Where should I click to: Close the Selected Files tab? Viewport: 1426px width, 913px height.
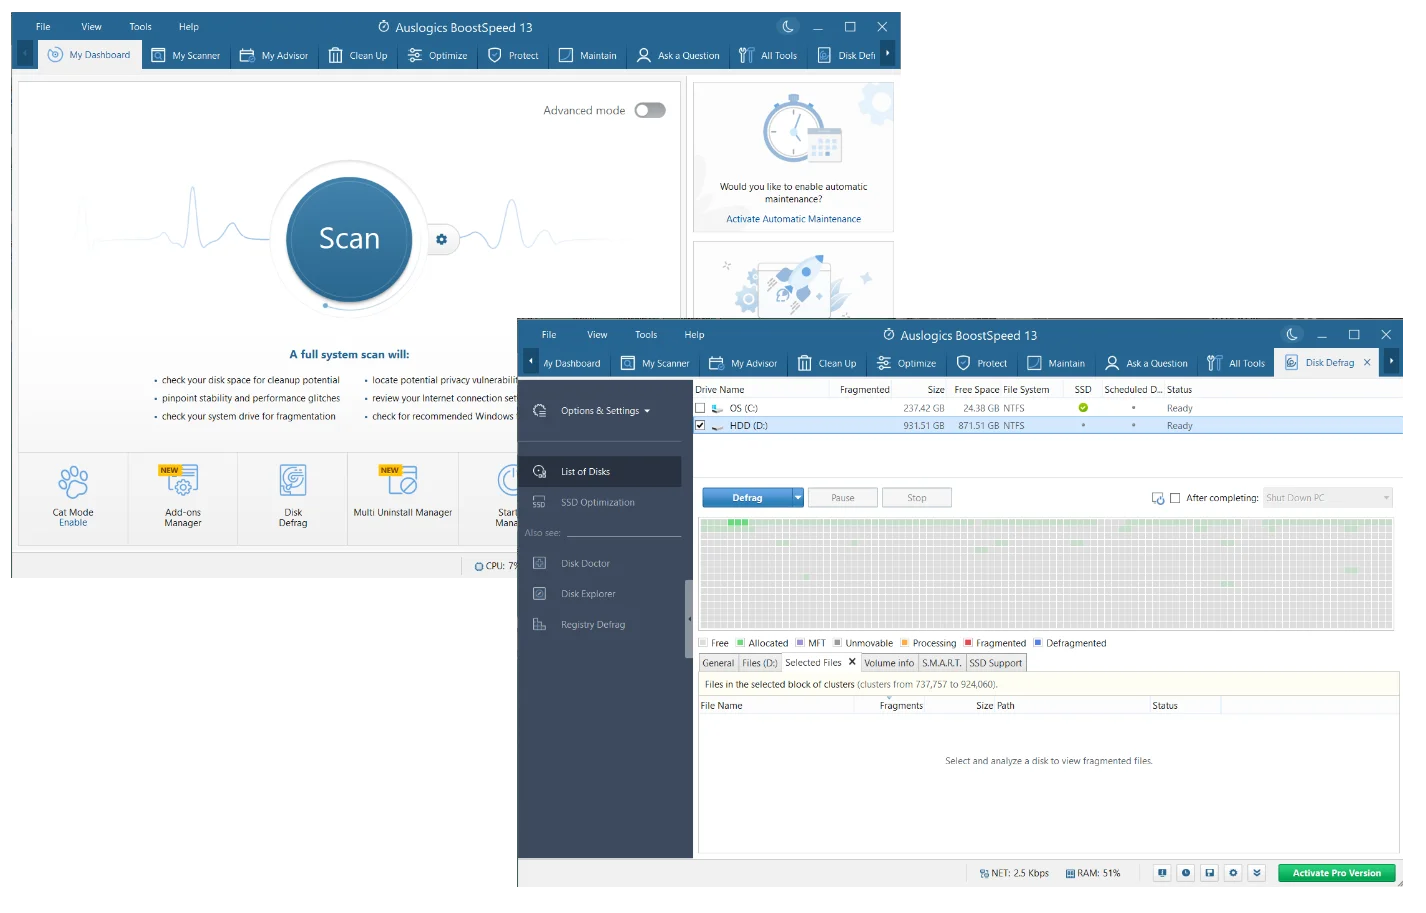[x=852, y=662]
